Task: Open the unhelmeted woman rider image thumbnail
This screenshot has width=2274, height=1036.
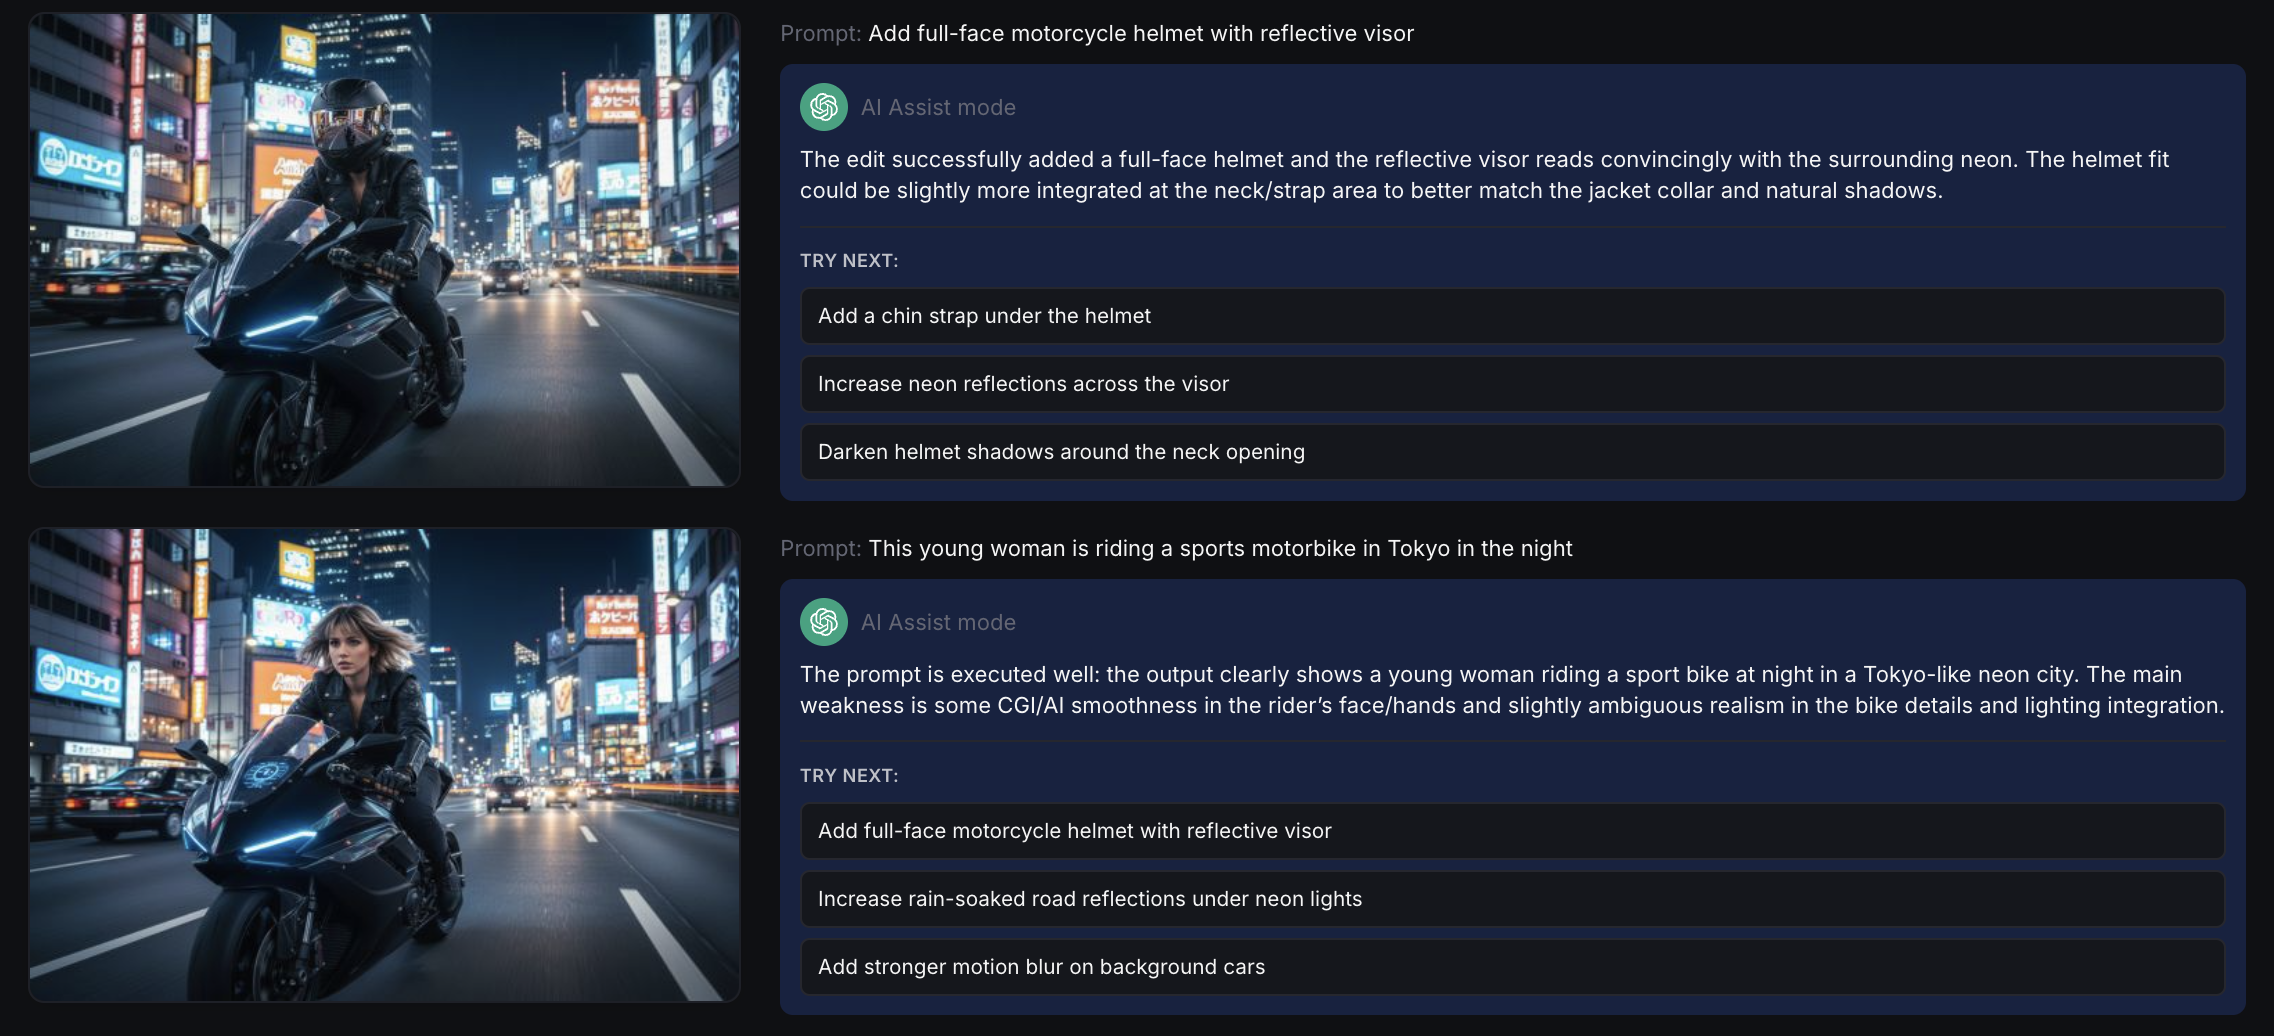Action: click(384, 766)
